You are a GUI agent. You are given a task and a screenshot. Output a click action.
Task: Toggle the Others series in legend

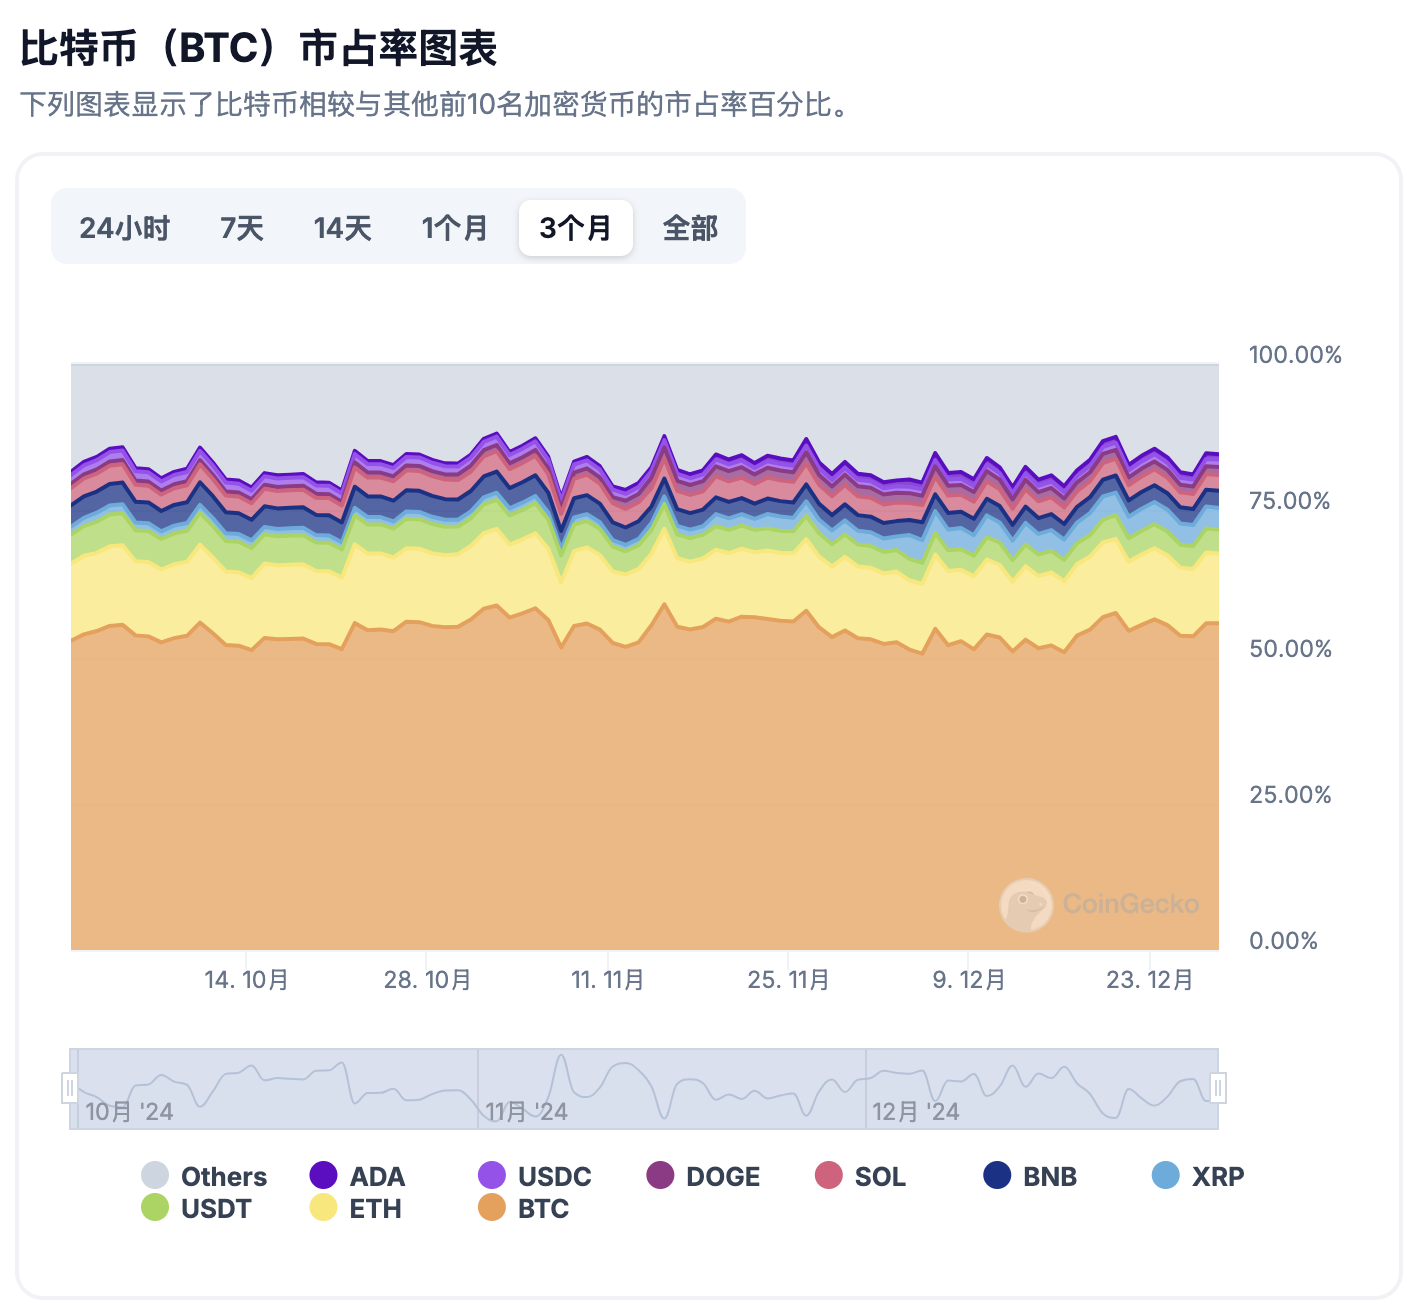coord(205,1176)
